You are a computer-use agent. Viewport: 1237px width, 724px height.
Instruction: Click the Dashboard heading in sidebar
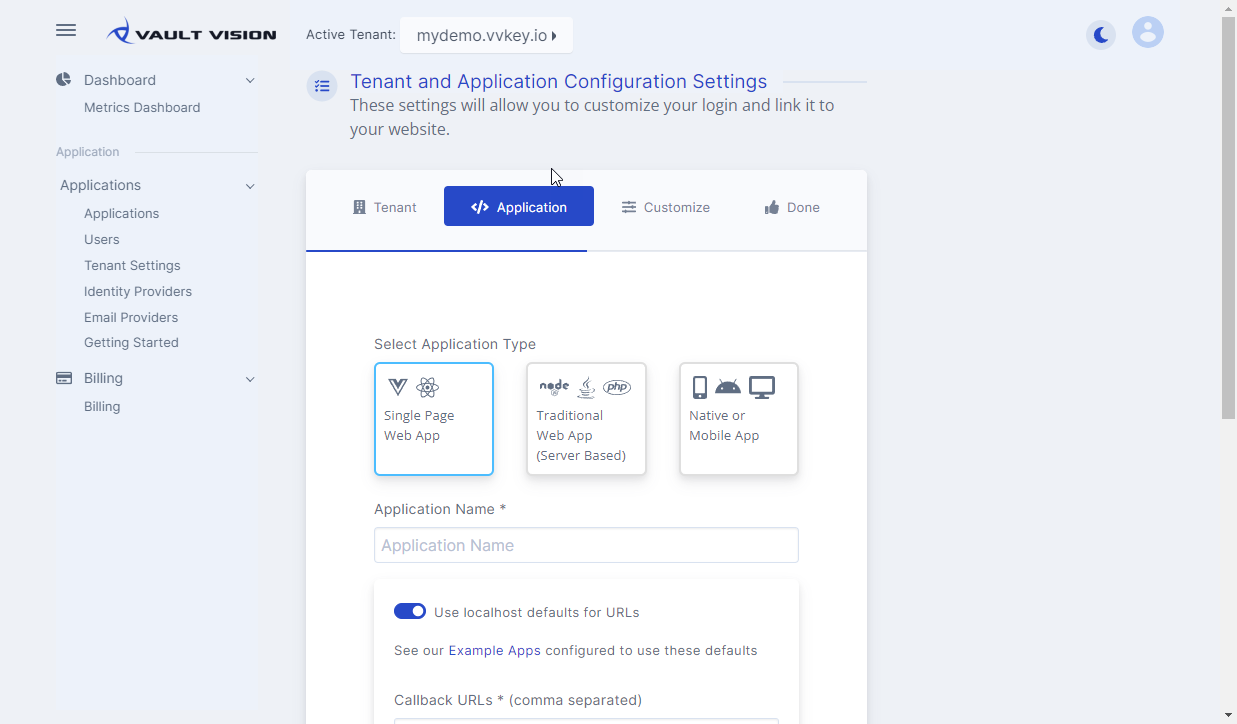point(120,80)
